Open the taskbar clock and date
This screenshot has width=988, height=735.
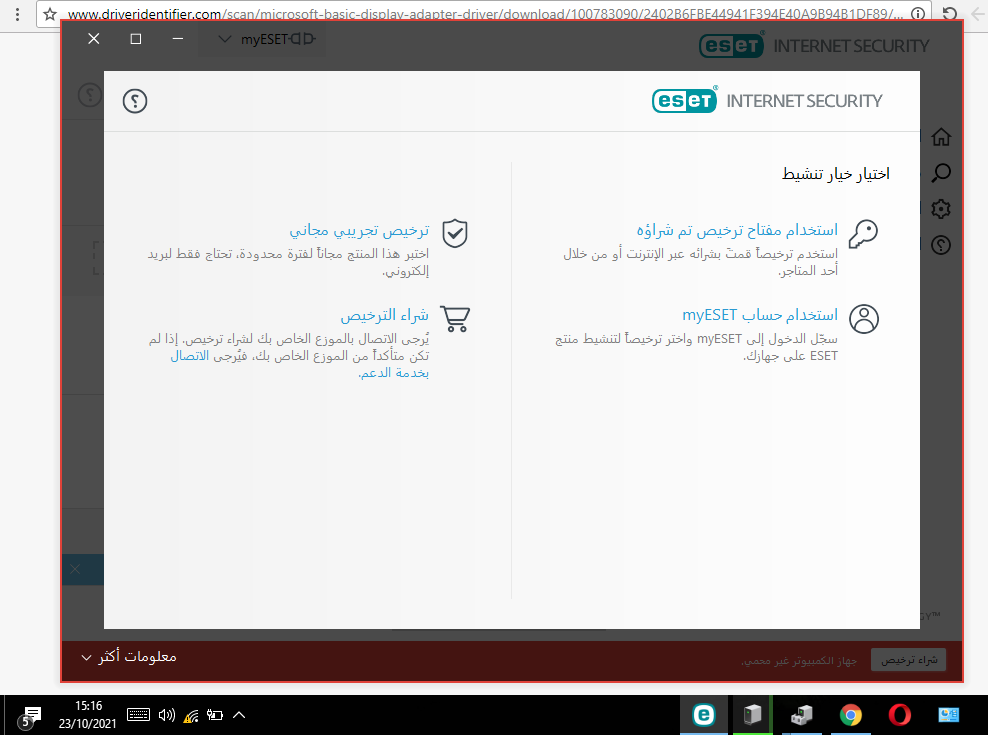click(88, 715)
